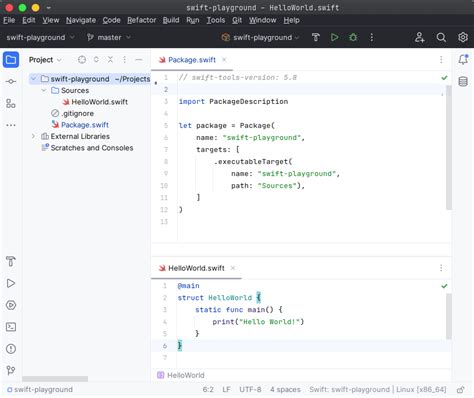The image size is (474, 398).
Task: Debug swift-playground with bug icon
Action: tap(353, 37)
